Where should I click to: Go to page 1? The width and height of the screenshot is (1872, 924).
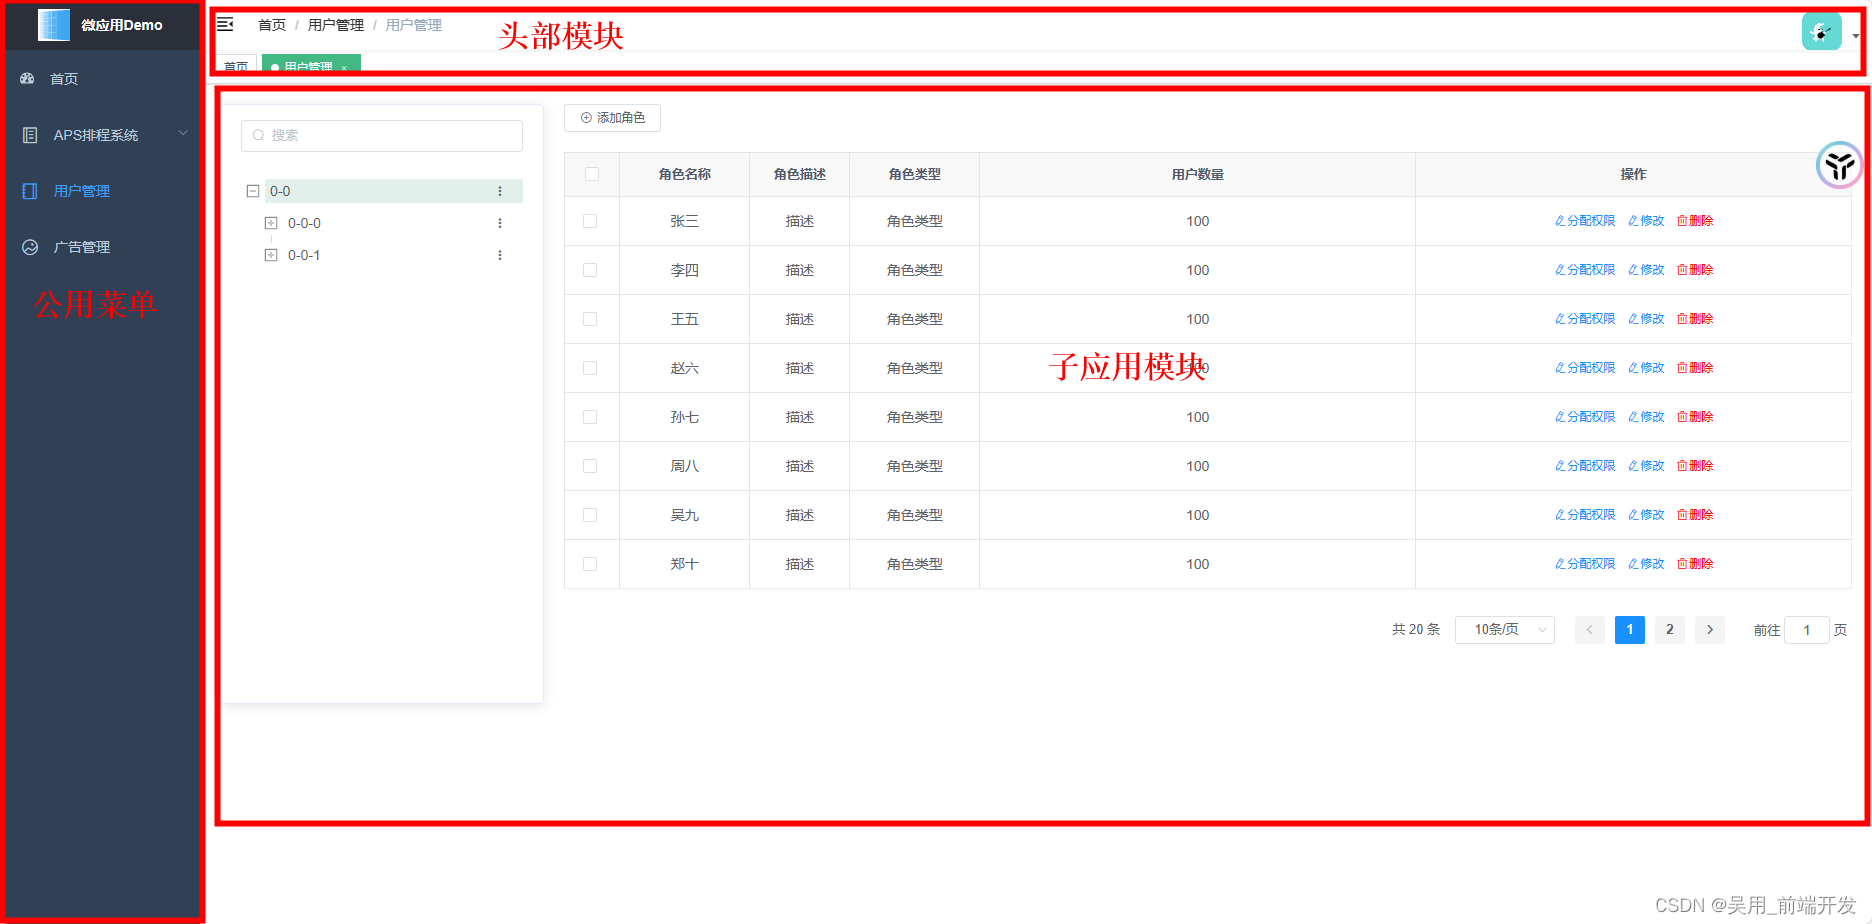[x=1630, y=630]
